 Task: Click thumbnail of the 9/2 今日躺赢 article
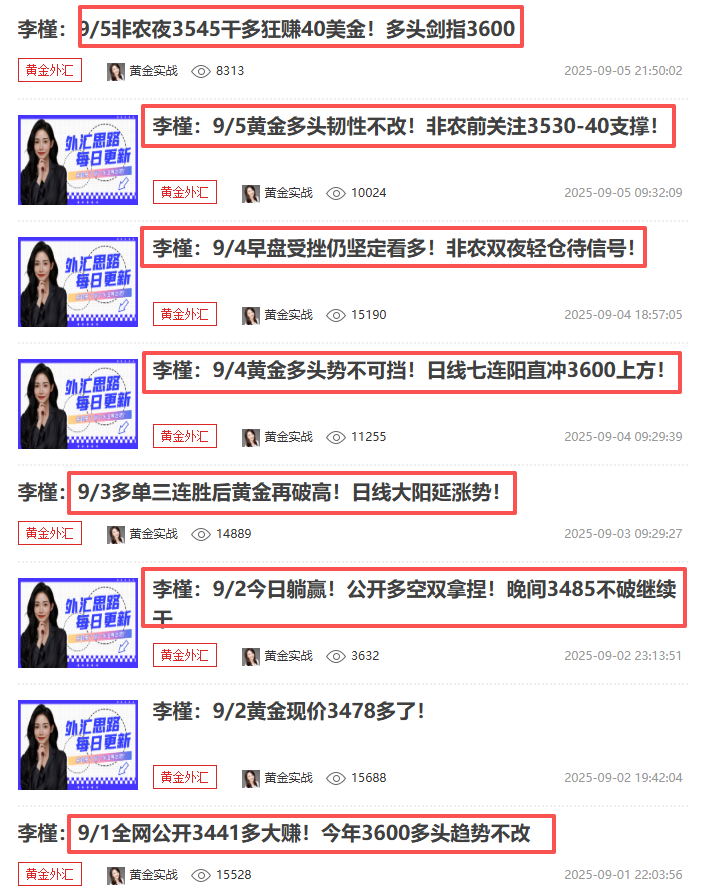pos(78,623)
